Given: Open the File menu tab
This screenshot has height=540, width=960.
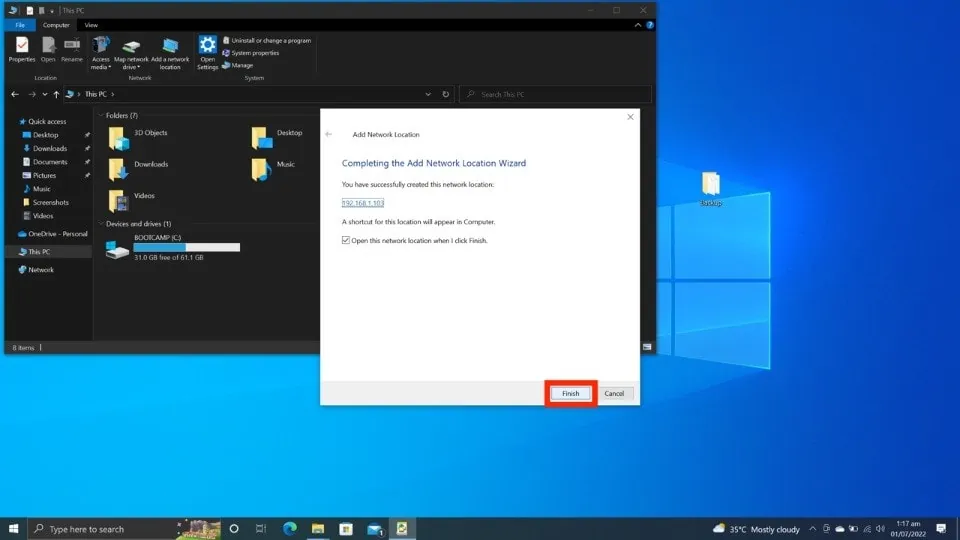Looking at the screenshot, I should tap(20, 24).
